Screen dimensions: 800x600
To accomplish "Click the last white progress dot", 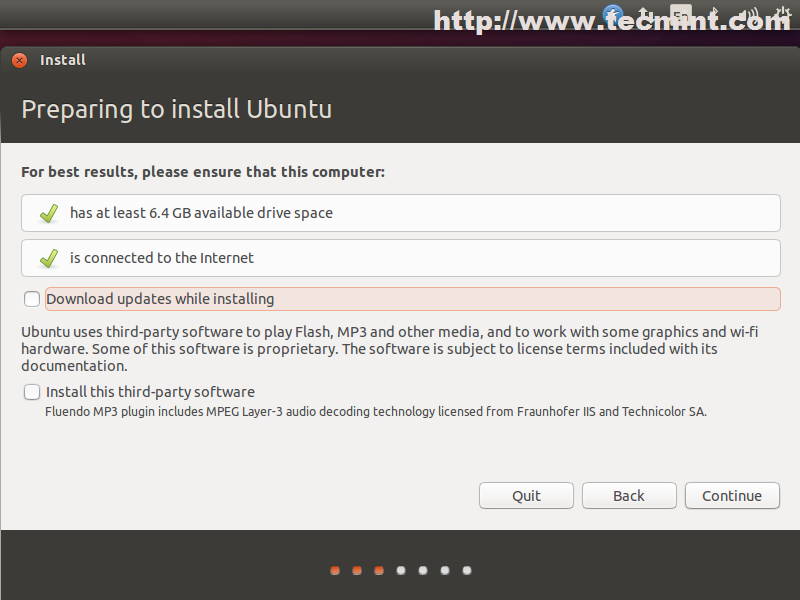I will [467, 571].
